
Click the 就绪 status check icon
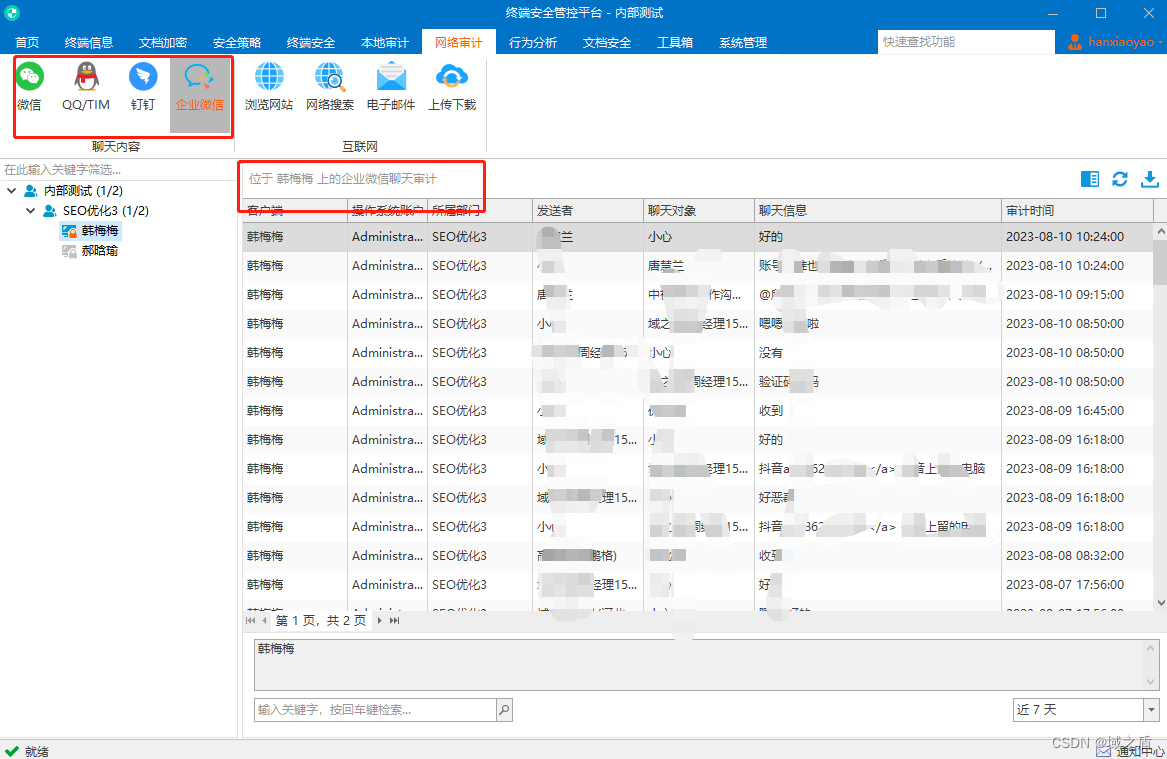coord(11,751)
